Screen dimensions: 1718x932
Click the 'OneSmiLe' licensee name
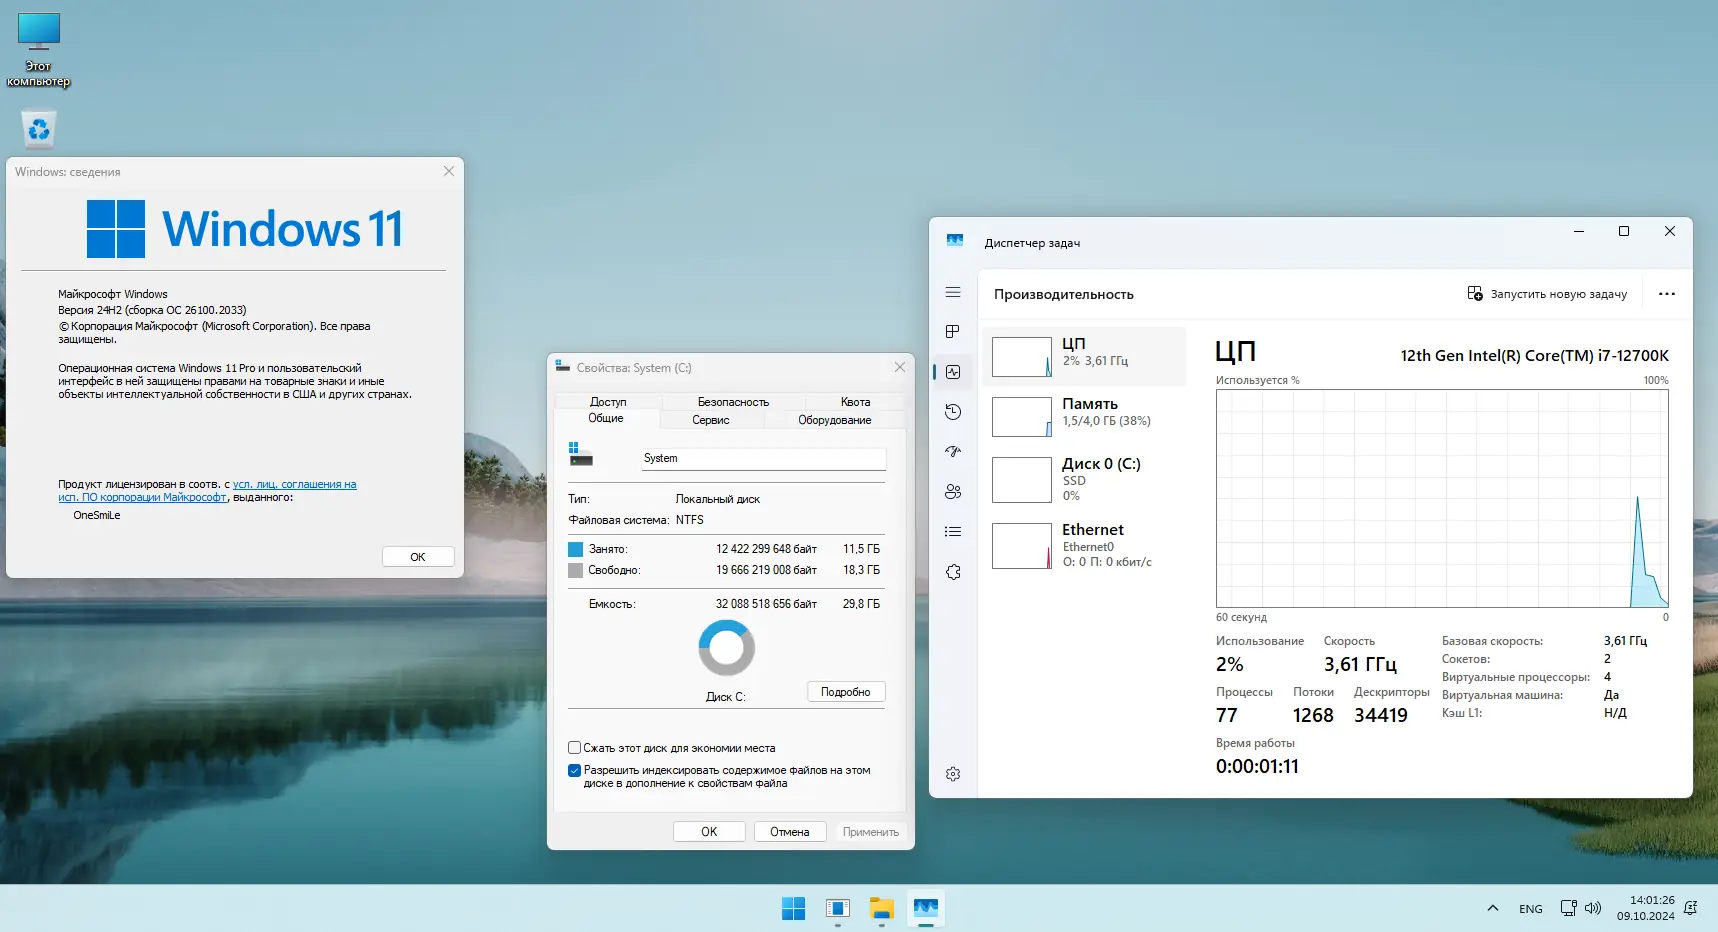click(97, 515)
